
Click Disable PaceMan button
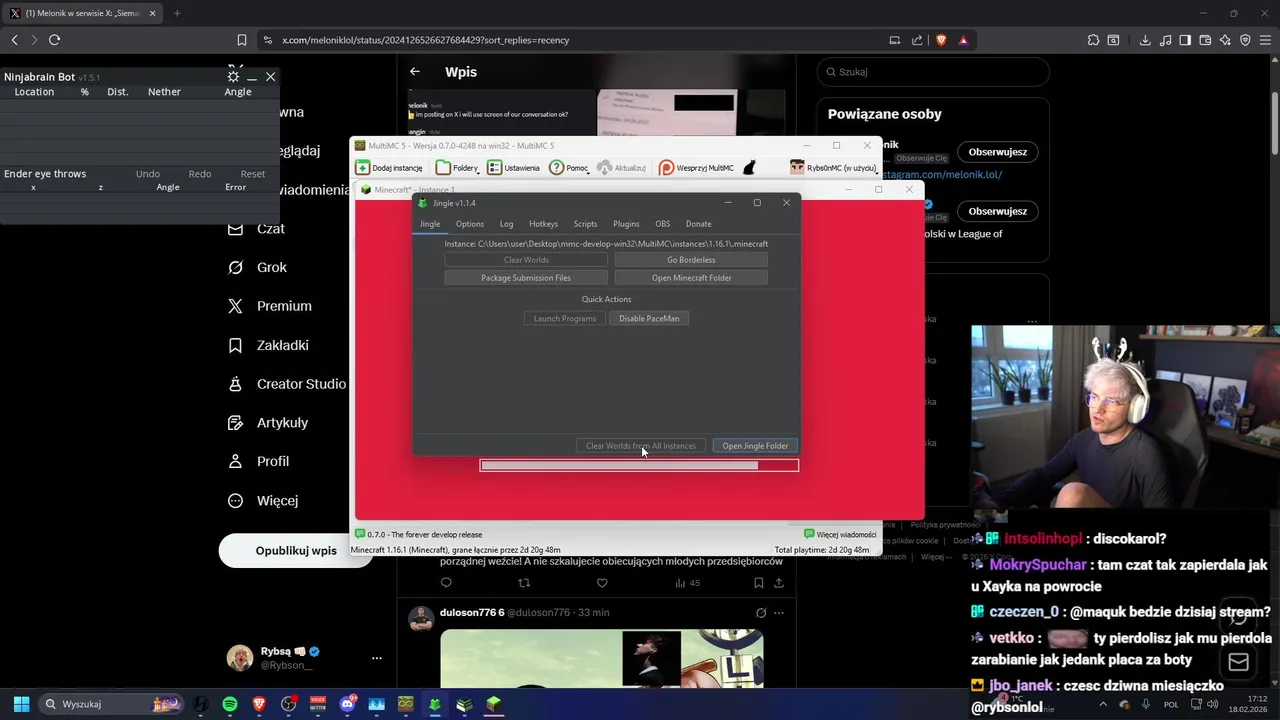tap(649, 318)
